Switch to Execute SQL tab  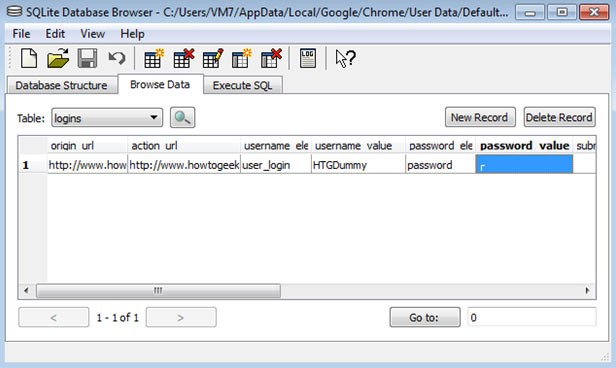click(x=242, y=85)
